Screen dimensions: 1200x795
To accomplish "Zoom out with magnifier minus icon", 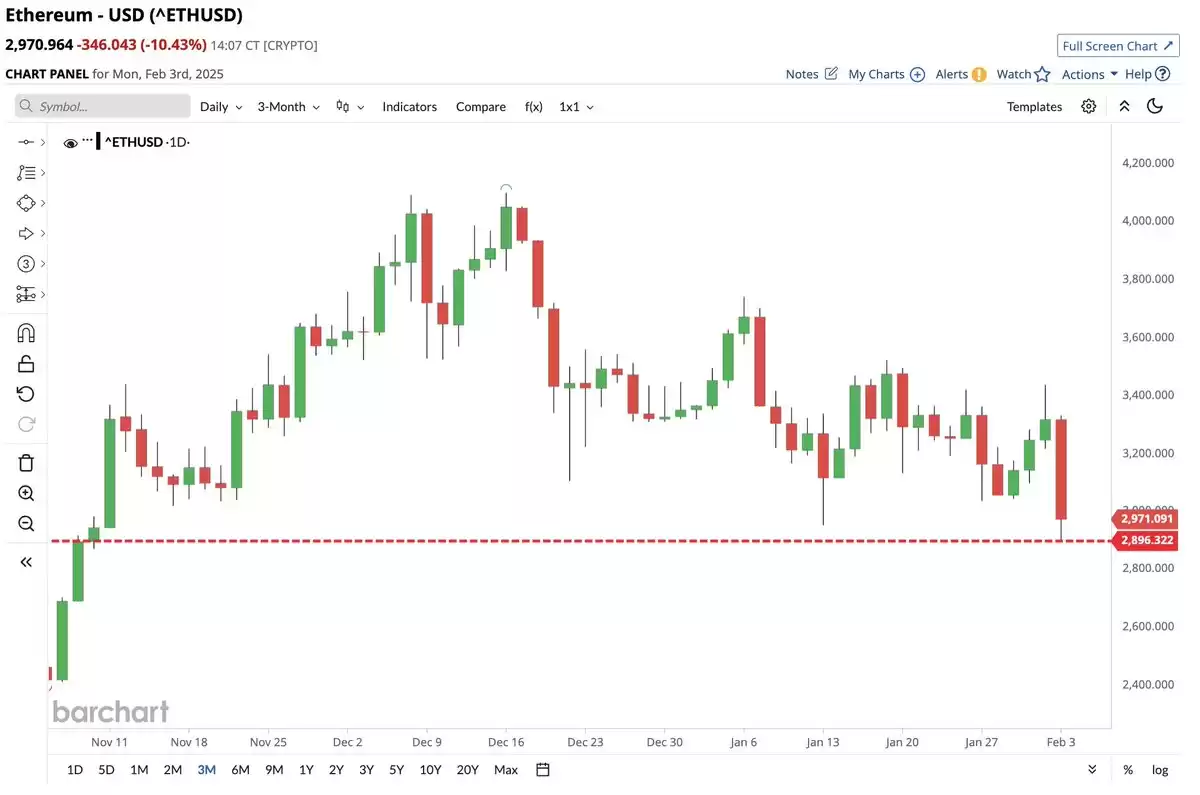I will 26,523.
